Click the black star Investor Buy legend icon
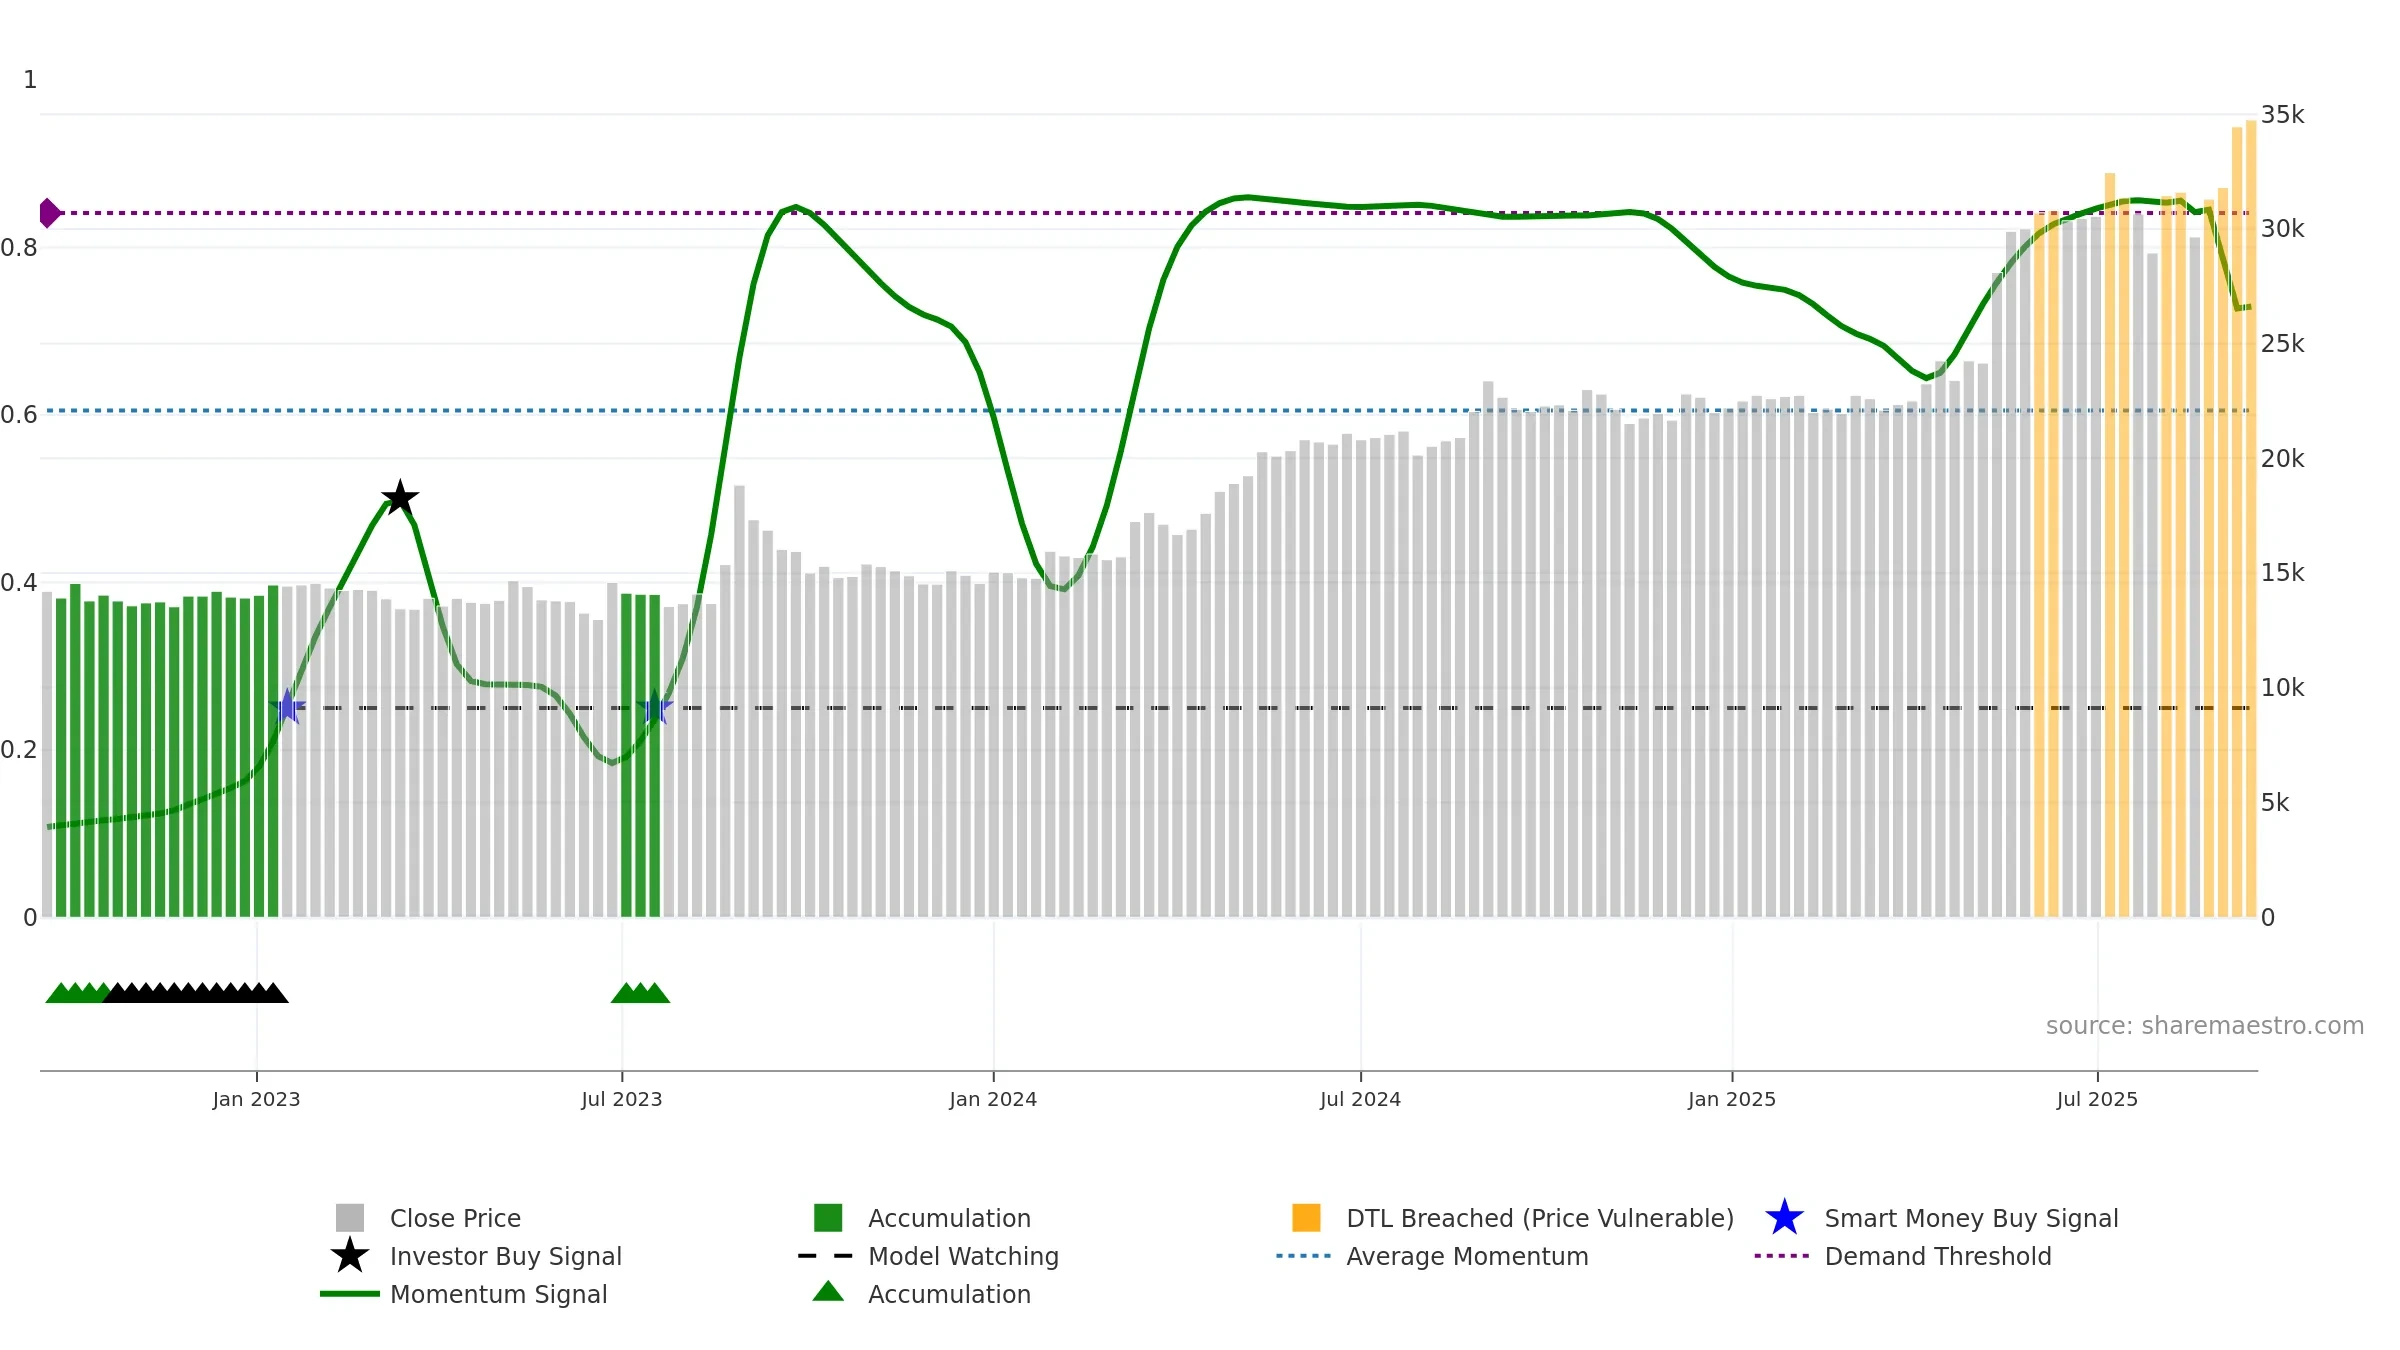The width and height of the screenshot is (2400, 1350). click(350, 1256)
